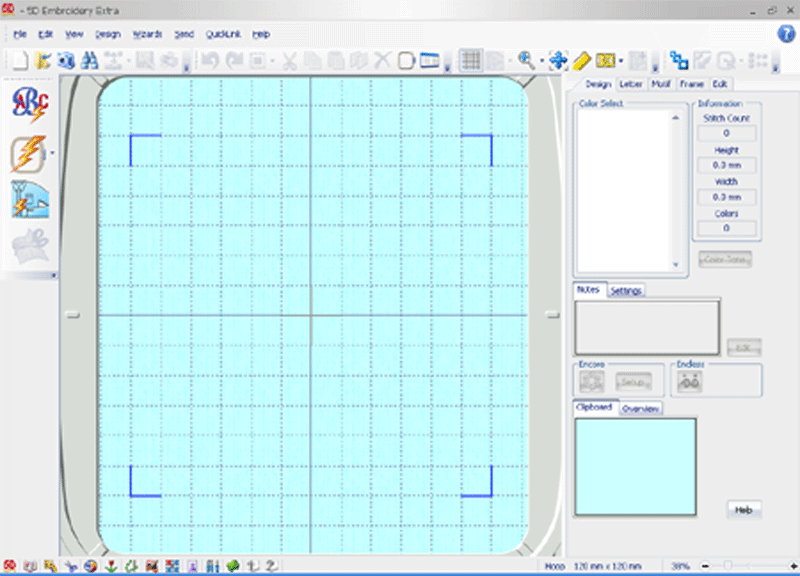Click the zoom in plus button

(793, 566)
